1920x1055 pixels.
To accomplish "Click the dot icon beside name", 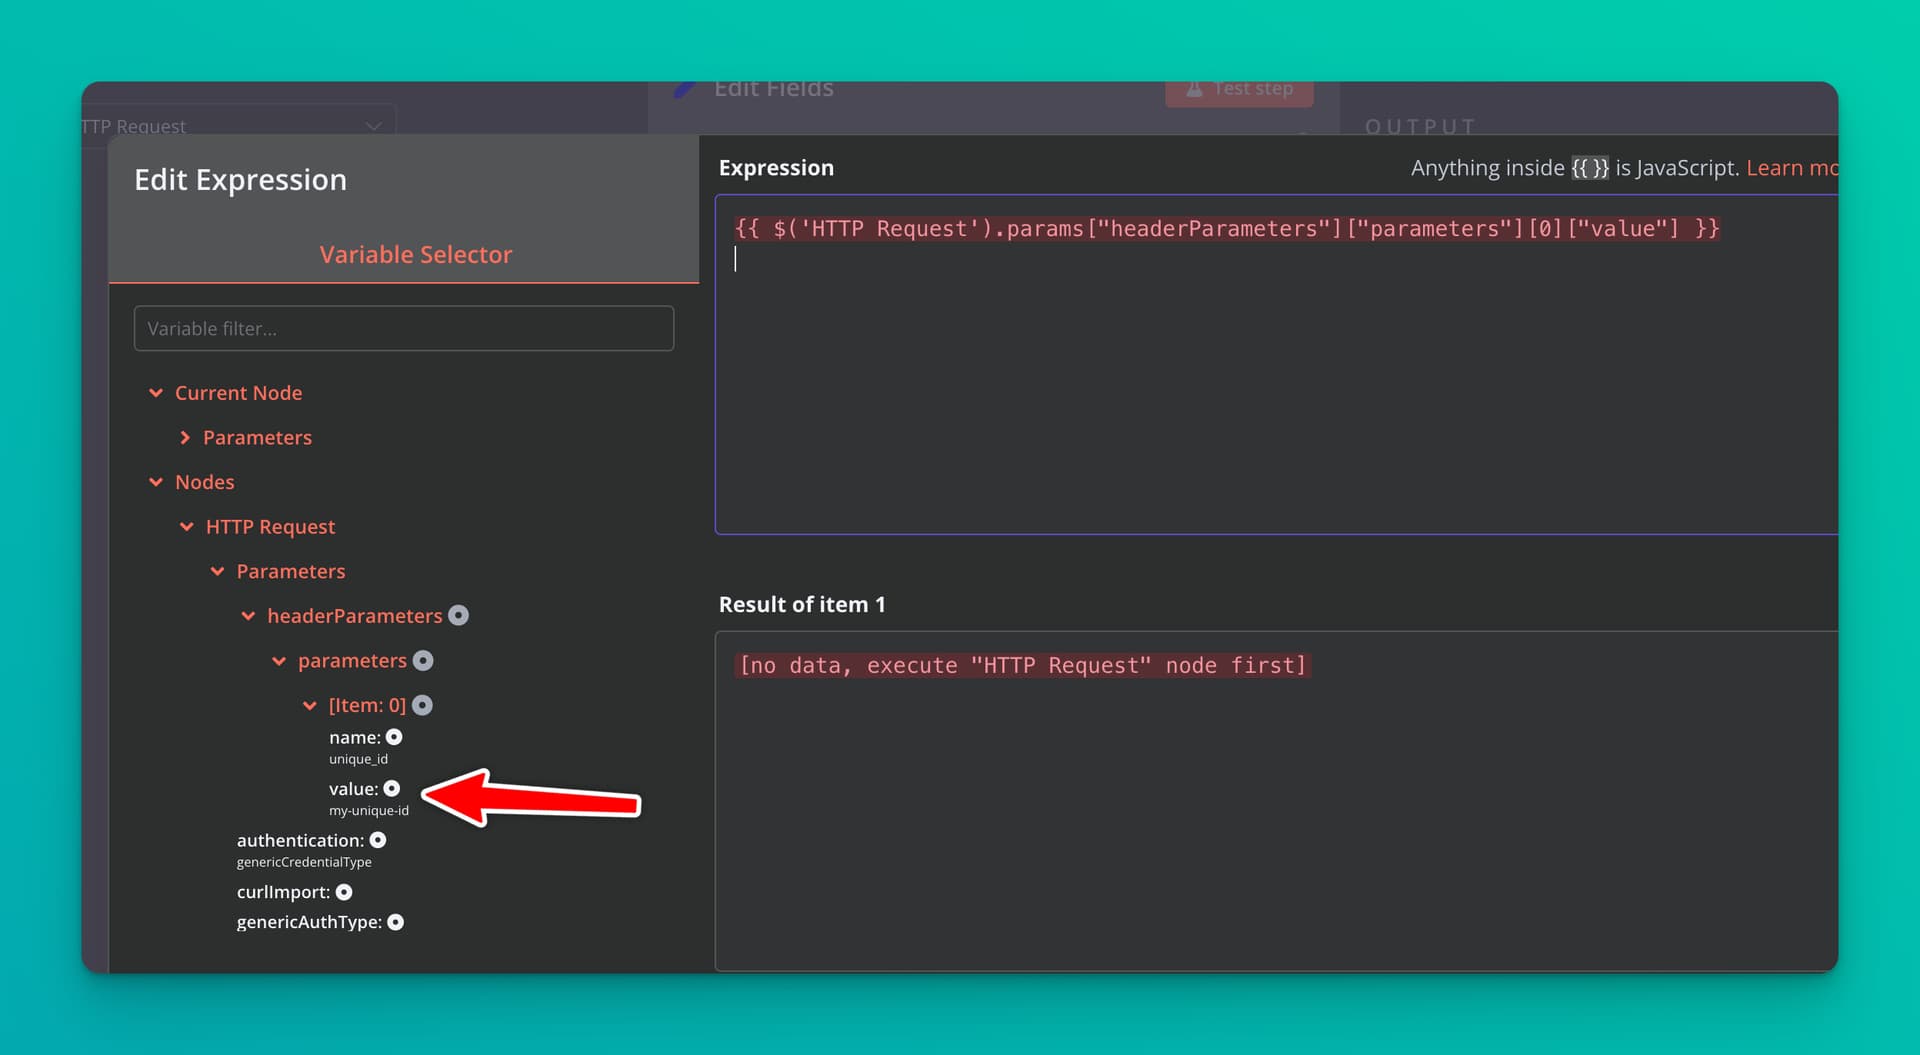I will coord(394,738).
